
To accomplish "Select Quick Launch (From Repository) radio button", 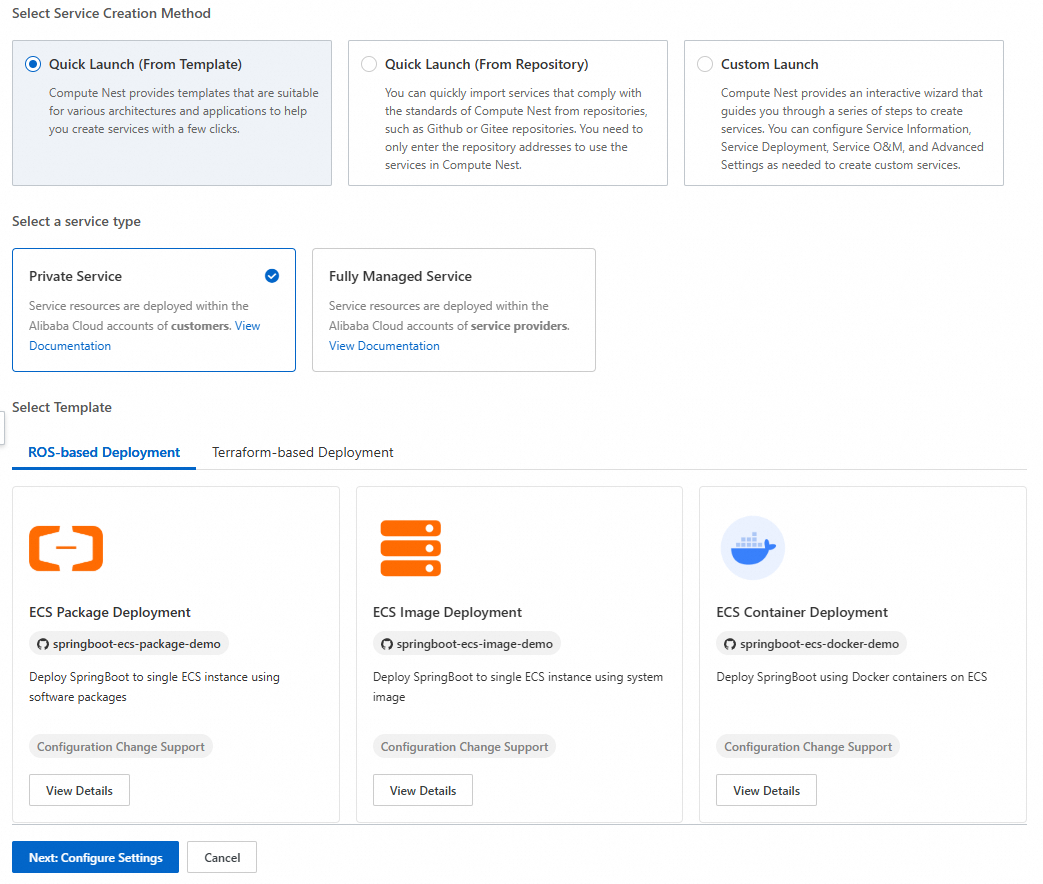I will 369,64.
